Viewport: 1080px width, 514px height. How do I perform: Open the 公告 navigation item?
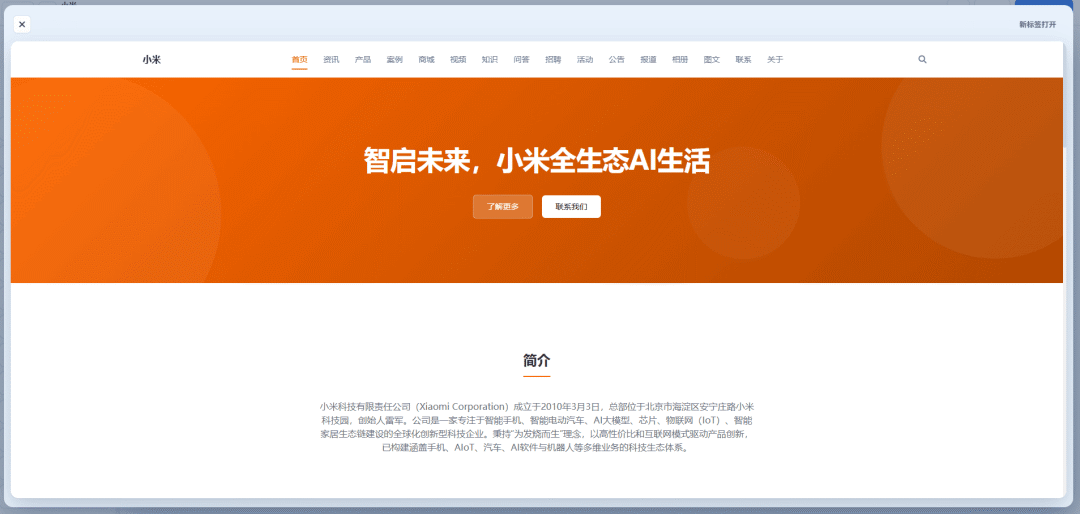tap(616, 60)
